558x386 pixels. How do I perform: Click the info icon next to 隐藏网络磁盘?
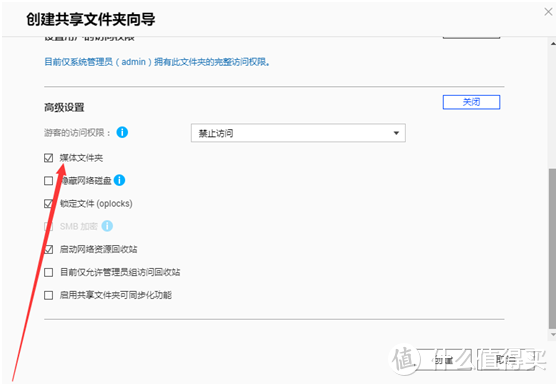click(119, 180)
